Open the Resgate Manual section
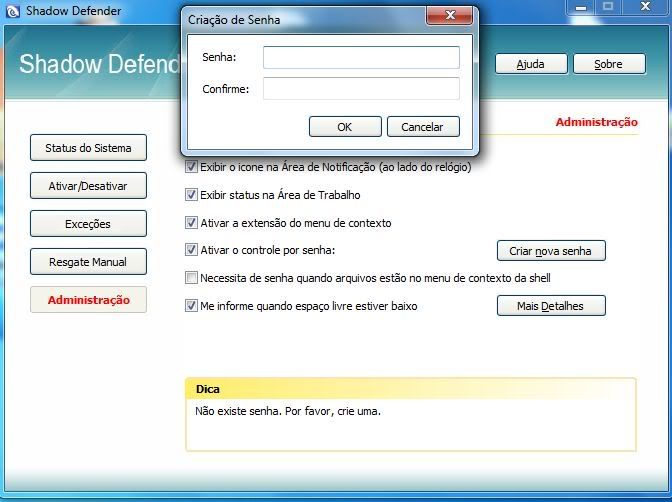The image size is (672, 502). 88,262
